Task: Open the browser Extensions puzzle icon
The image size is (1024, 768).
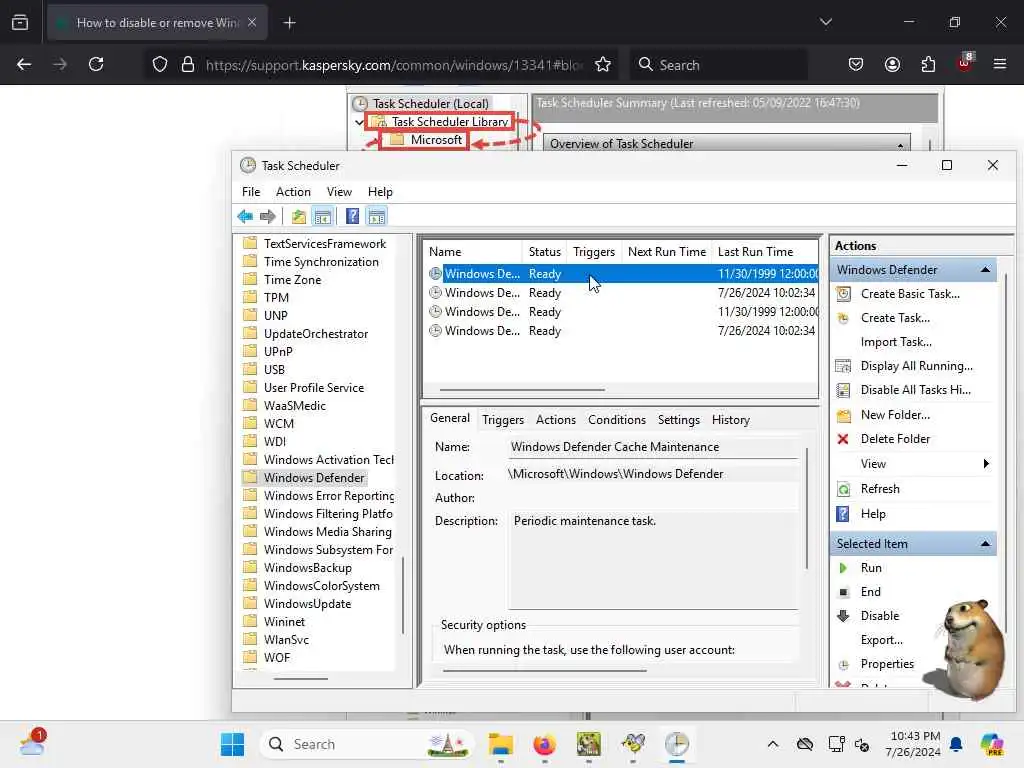Action: [928, 64]
